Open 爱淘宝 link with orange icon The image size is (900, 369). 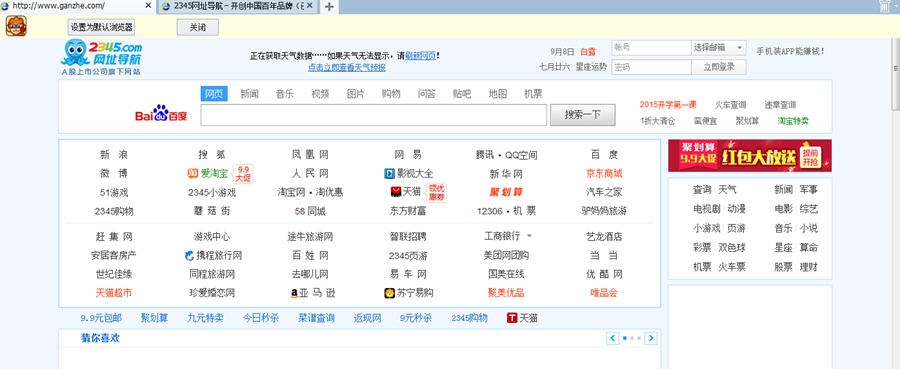[x=208, y=173]
